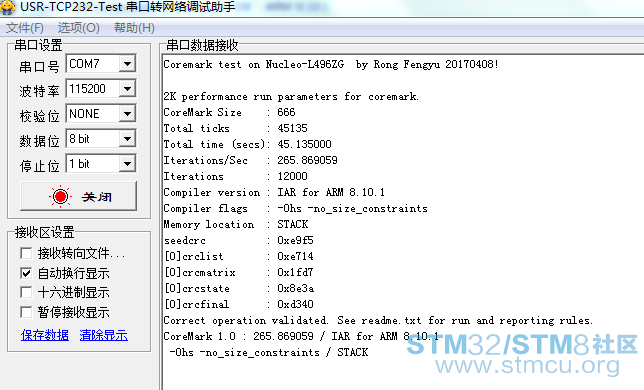644x390 pixels.
Task: Click the 关闭 serial port button
Action: click(78, 196)
